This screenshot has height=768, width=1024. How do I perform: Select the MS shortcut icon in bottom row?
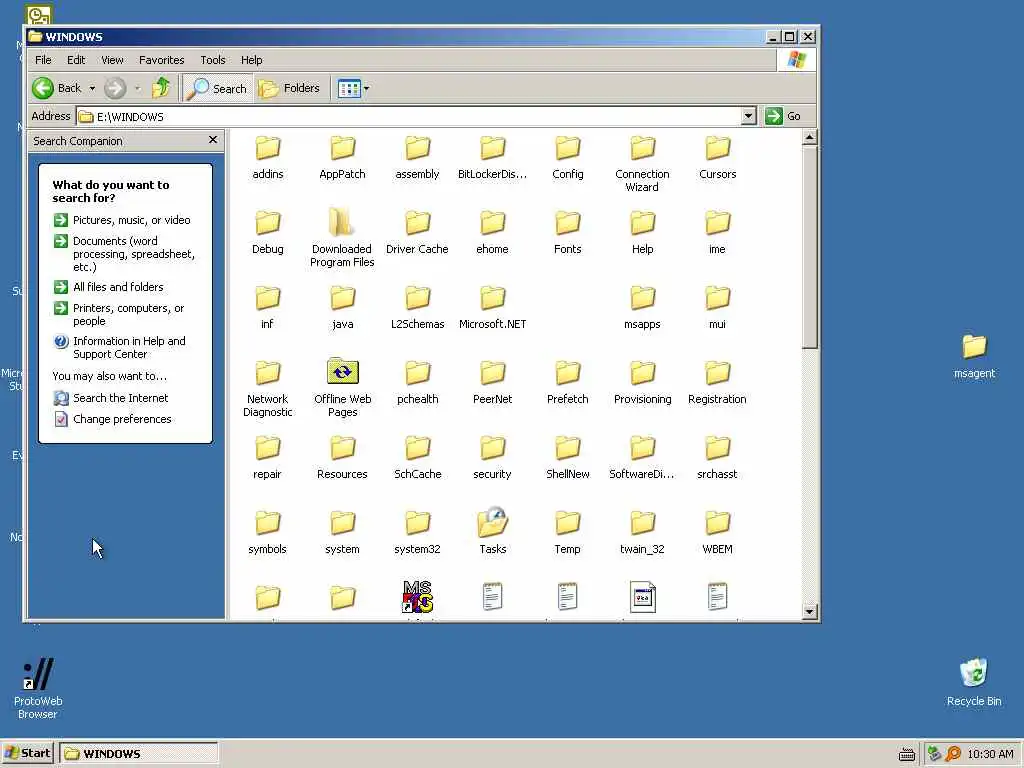pyautogui.click(x=418, y=597)
